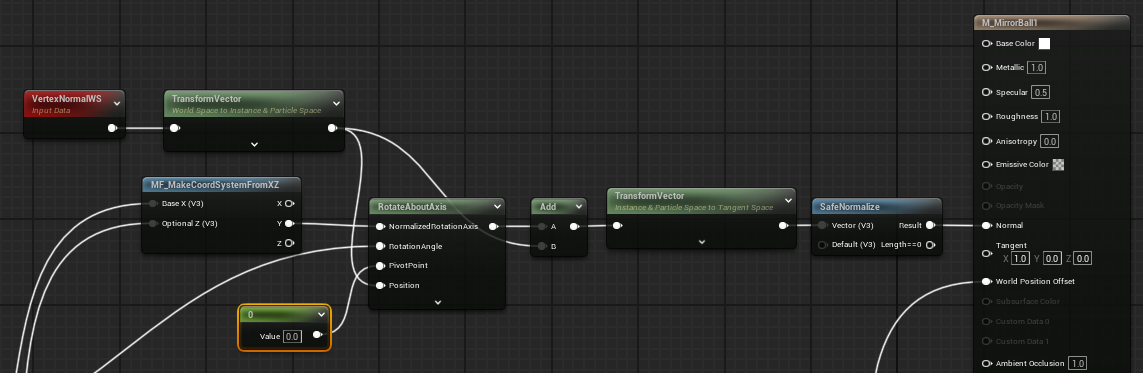The width and height of the screenshot is (1143, 373).
Task: Click the Optional Z (V3) input pin
Action: tap(153, 223)
